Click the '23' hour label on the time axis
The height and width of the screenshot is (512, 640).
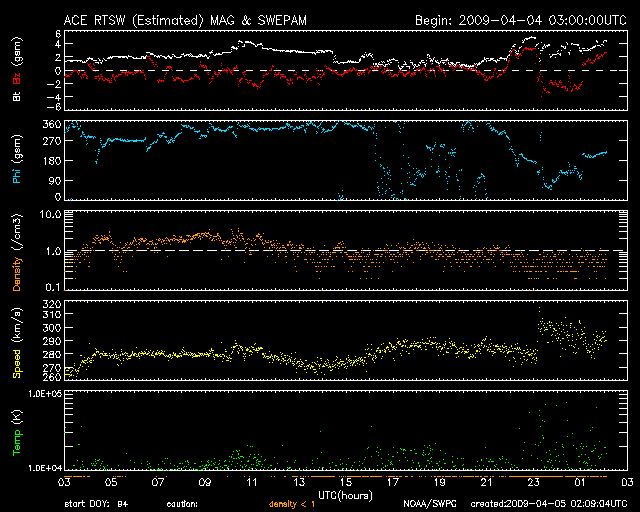533,482
